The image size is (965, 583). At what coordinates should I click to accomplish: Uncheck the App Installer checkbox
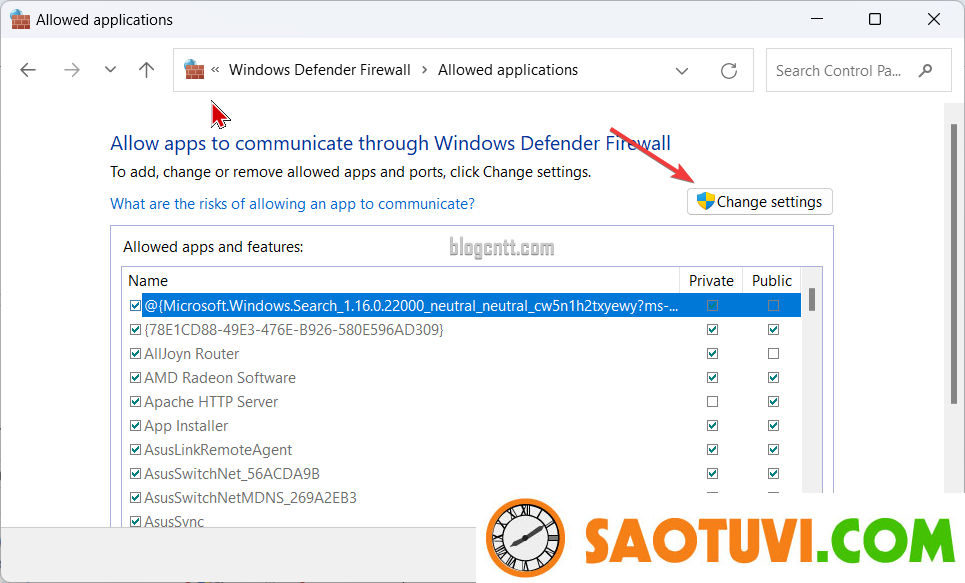tap(135, 425)
